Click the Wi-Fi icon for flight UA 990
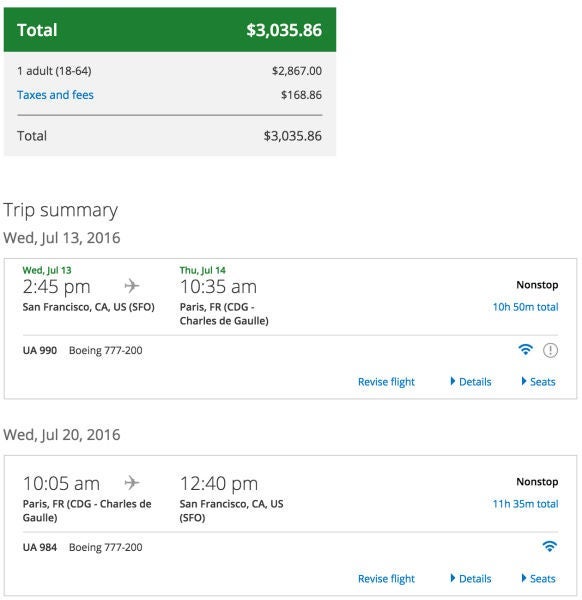Screen dimensions: 582x600 click(x=525, y=350)
